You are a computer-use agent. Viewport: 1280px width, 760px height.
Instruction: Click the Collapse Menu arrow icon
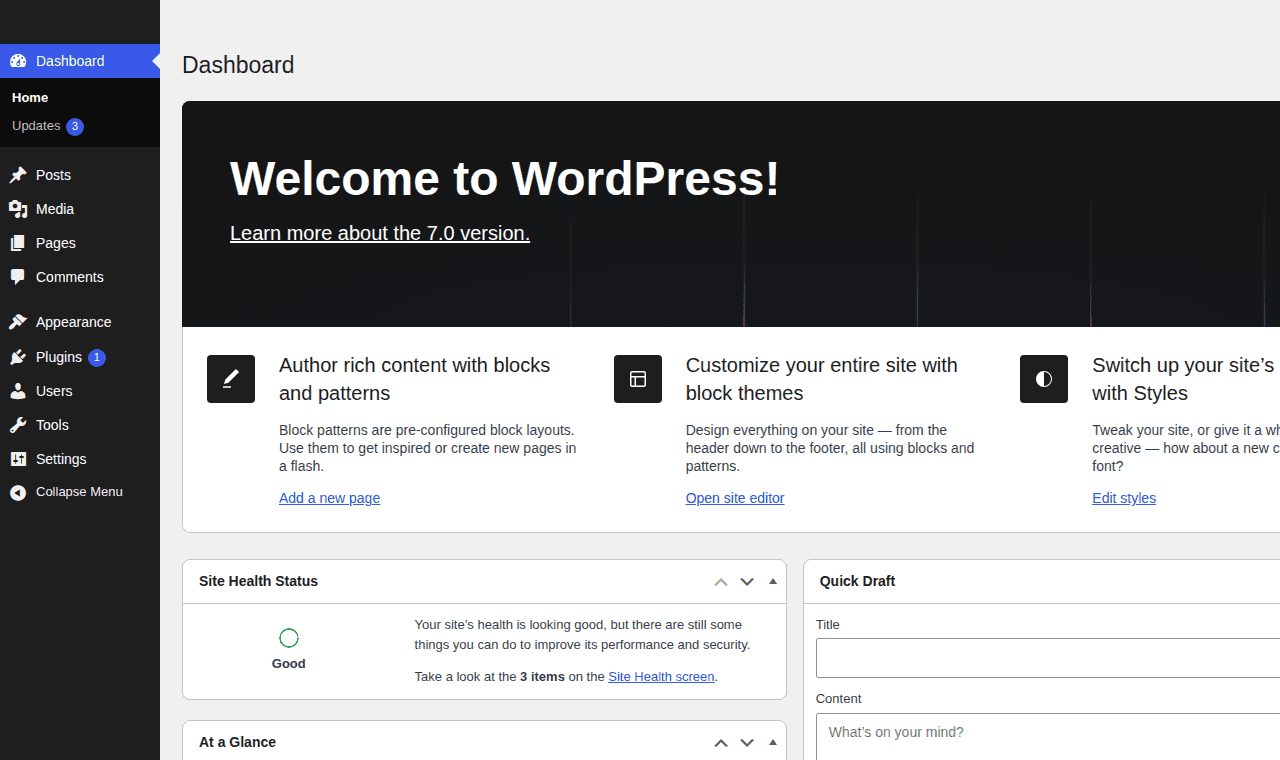(x=18, y=492)
